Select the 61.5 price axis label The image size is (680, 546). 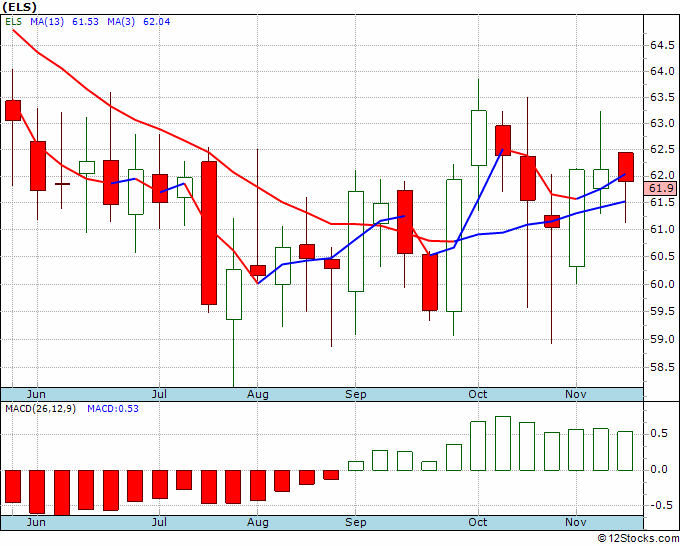click(662, 203)
